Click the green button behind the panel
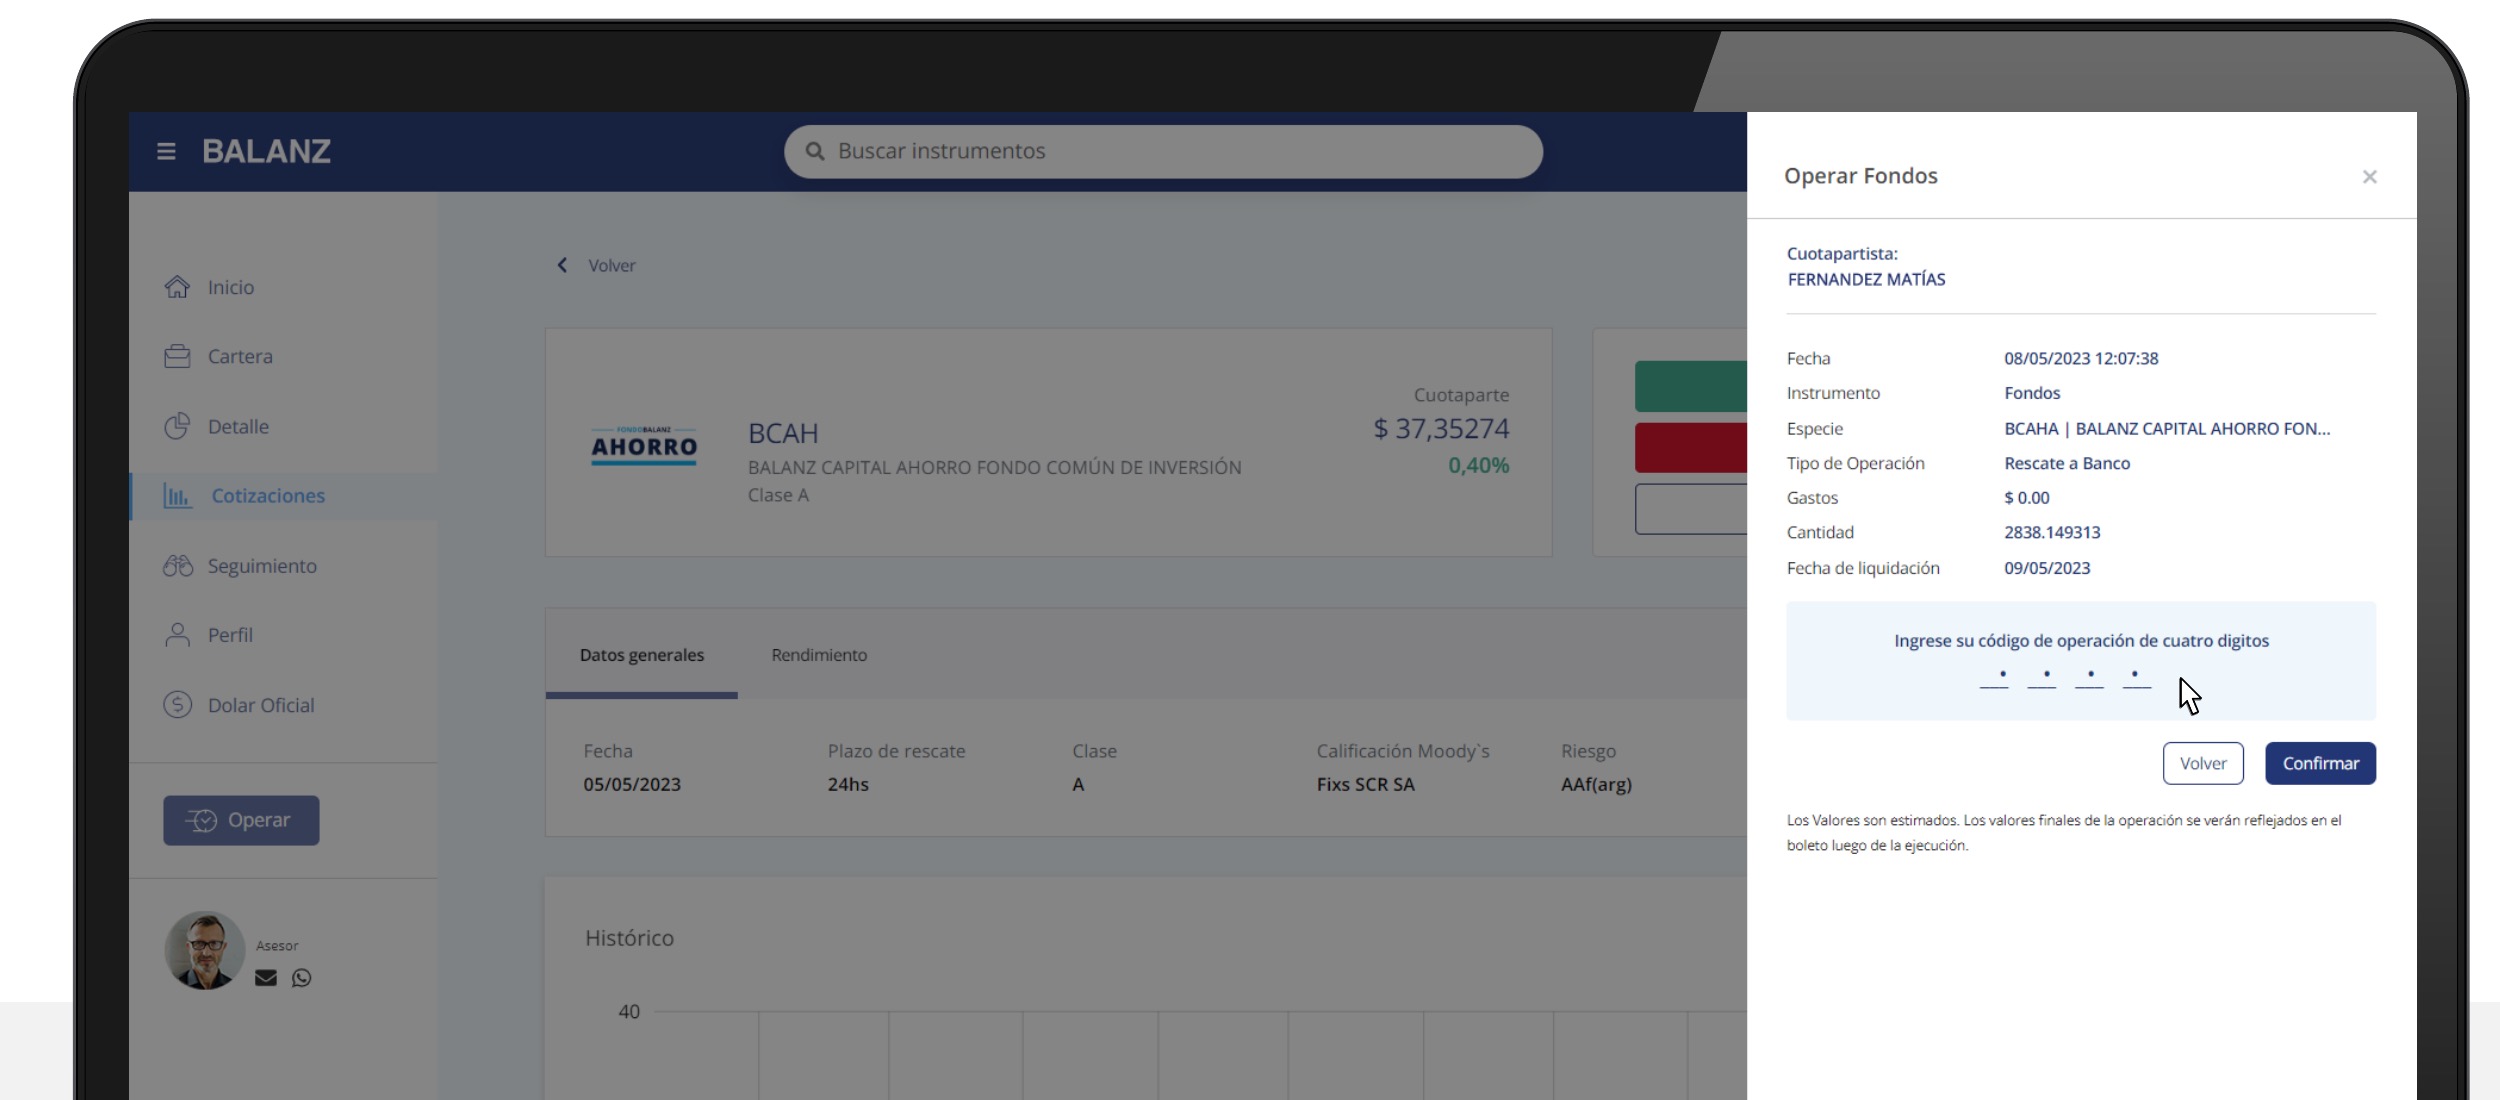Image resolution: width=2500 pixels, height=1100 pixels. [x=1691, y=386]
